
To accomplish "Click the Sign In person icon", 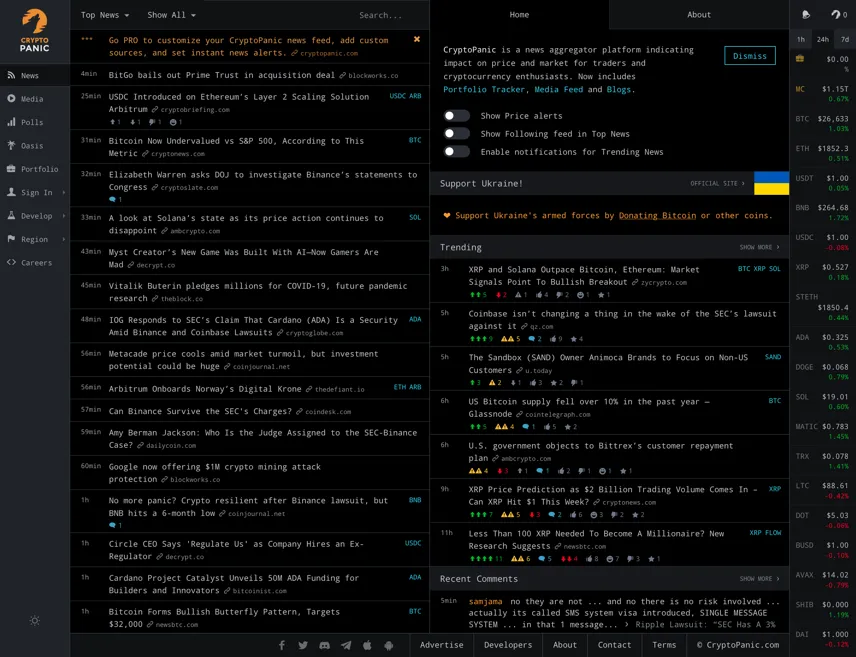I will pos(11,192).
